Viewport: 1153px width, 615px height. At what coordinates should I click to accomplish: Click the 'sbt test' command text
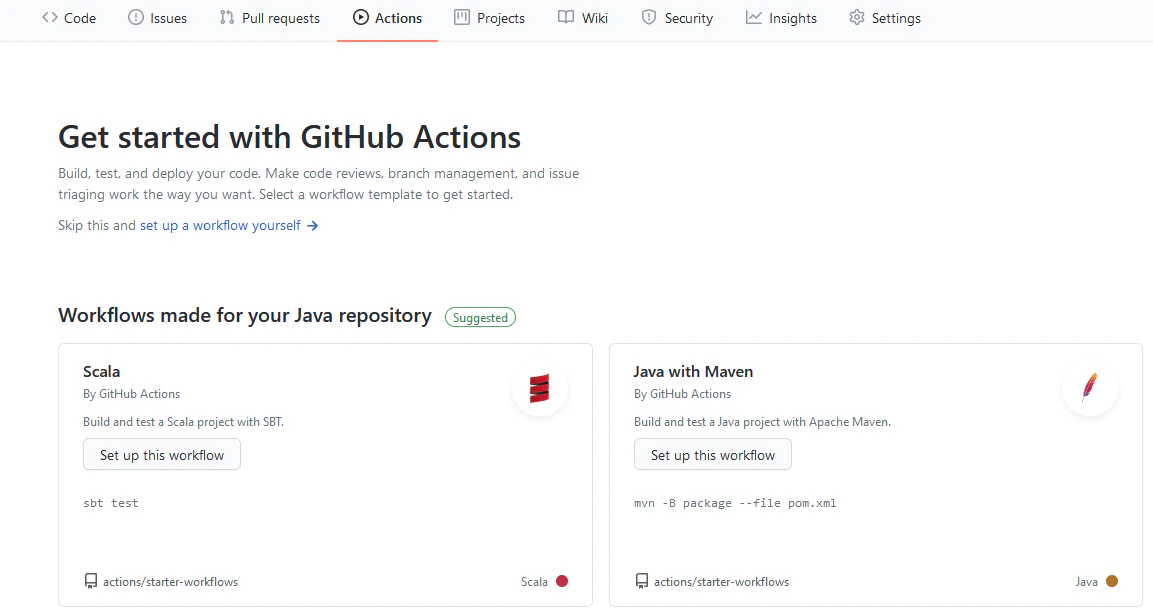tap(110, 503)
